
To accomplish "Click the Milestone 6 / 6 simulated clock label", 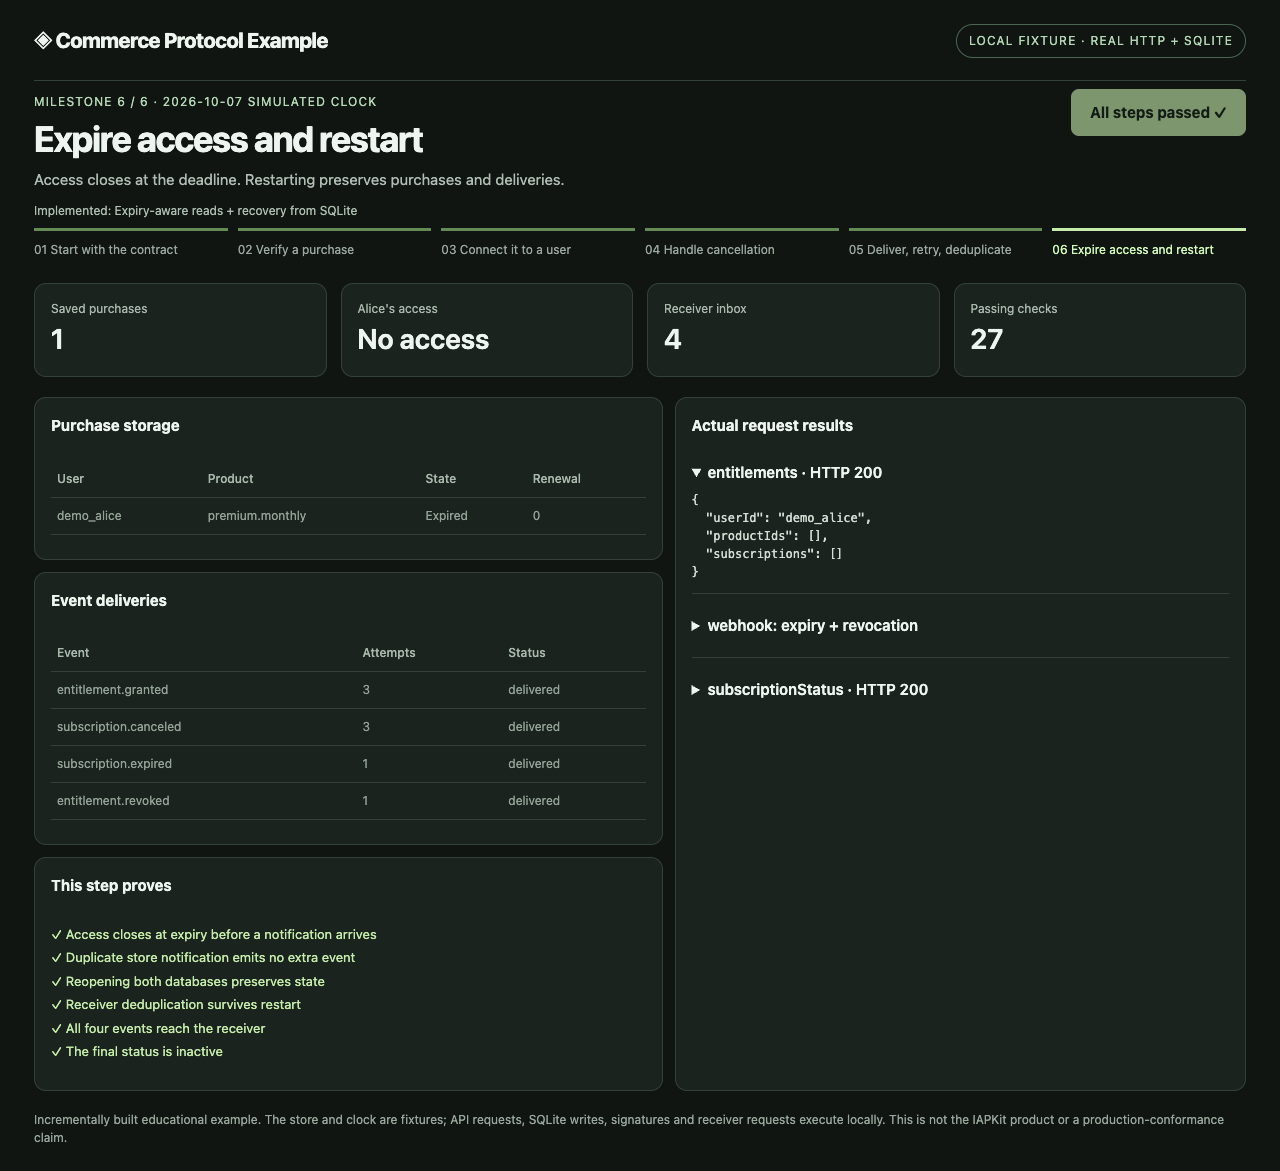I will [205, 102].
